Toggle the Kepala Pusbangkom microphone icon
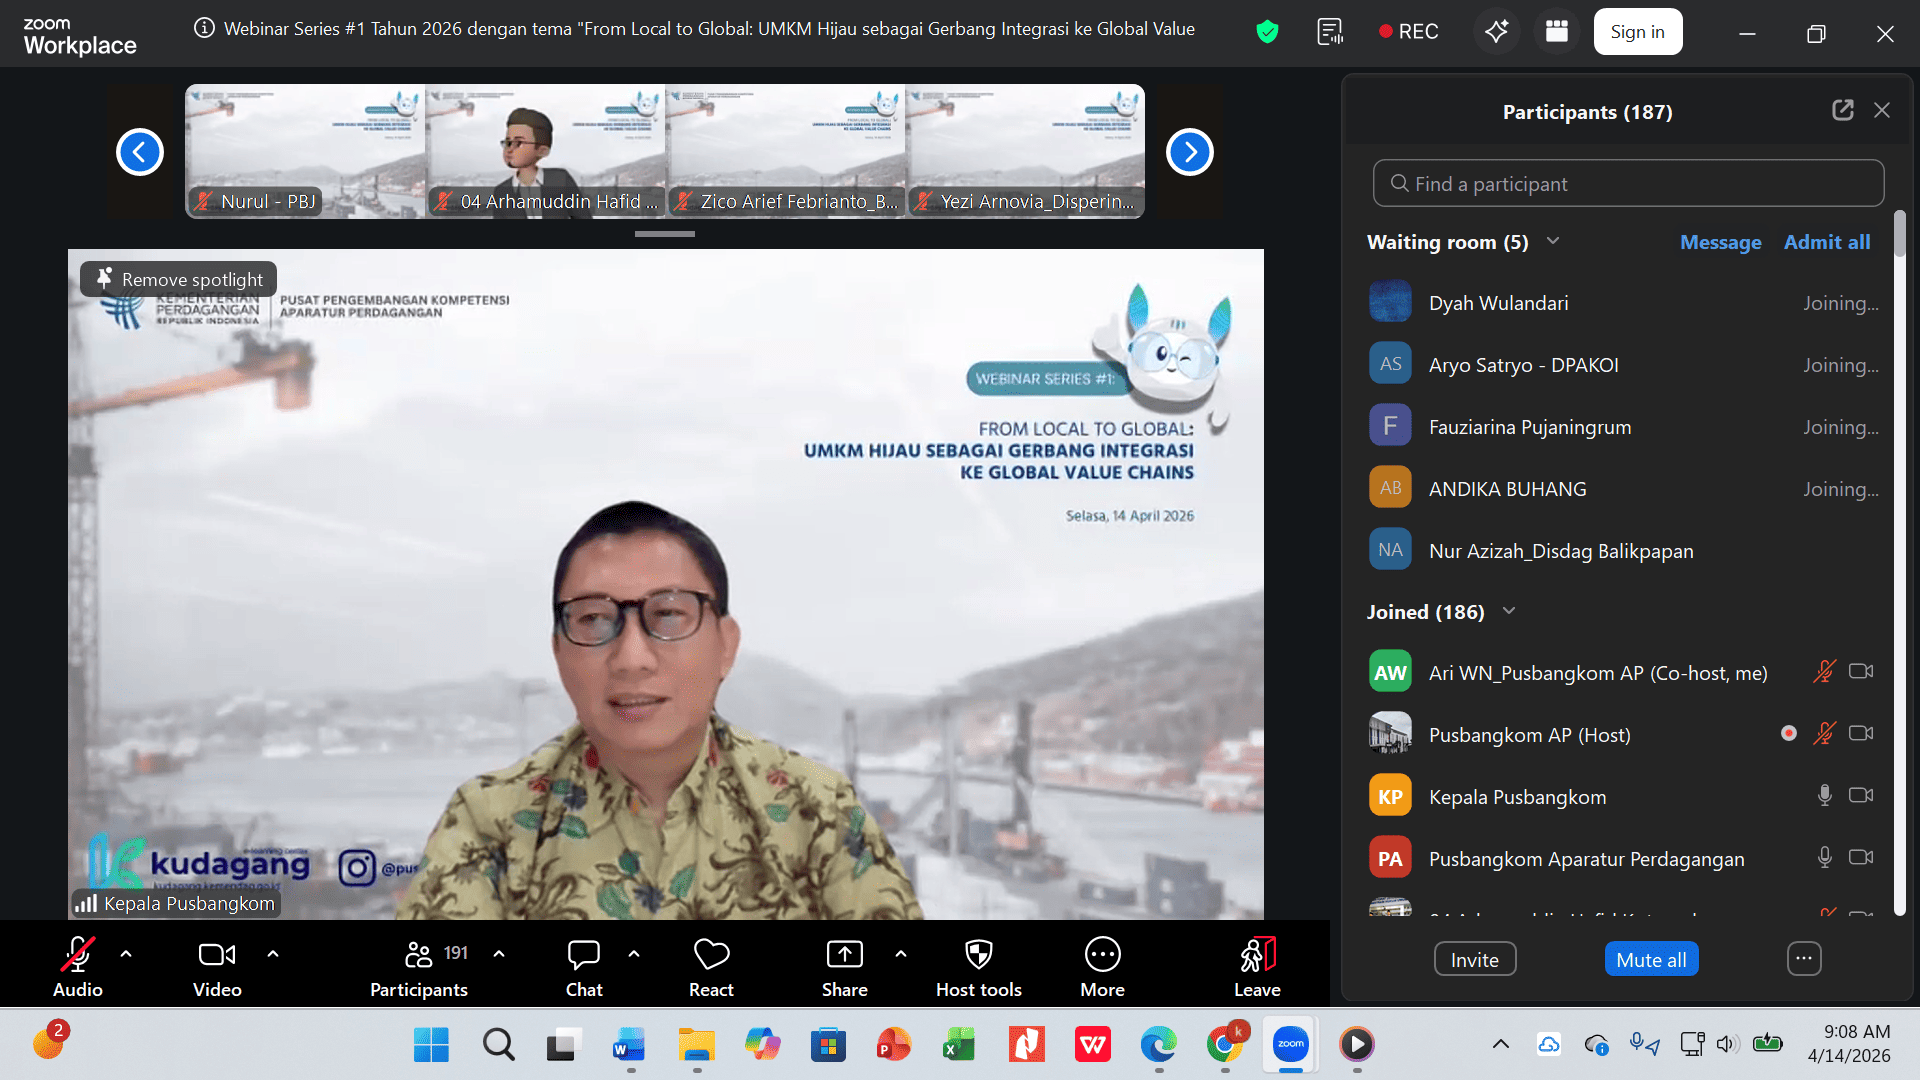The image size is (1920, 1080). point(1824,795)
